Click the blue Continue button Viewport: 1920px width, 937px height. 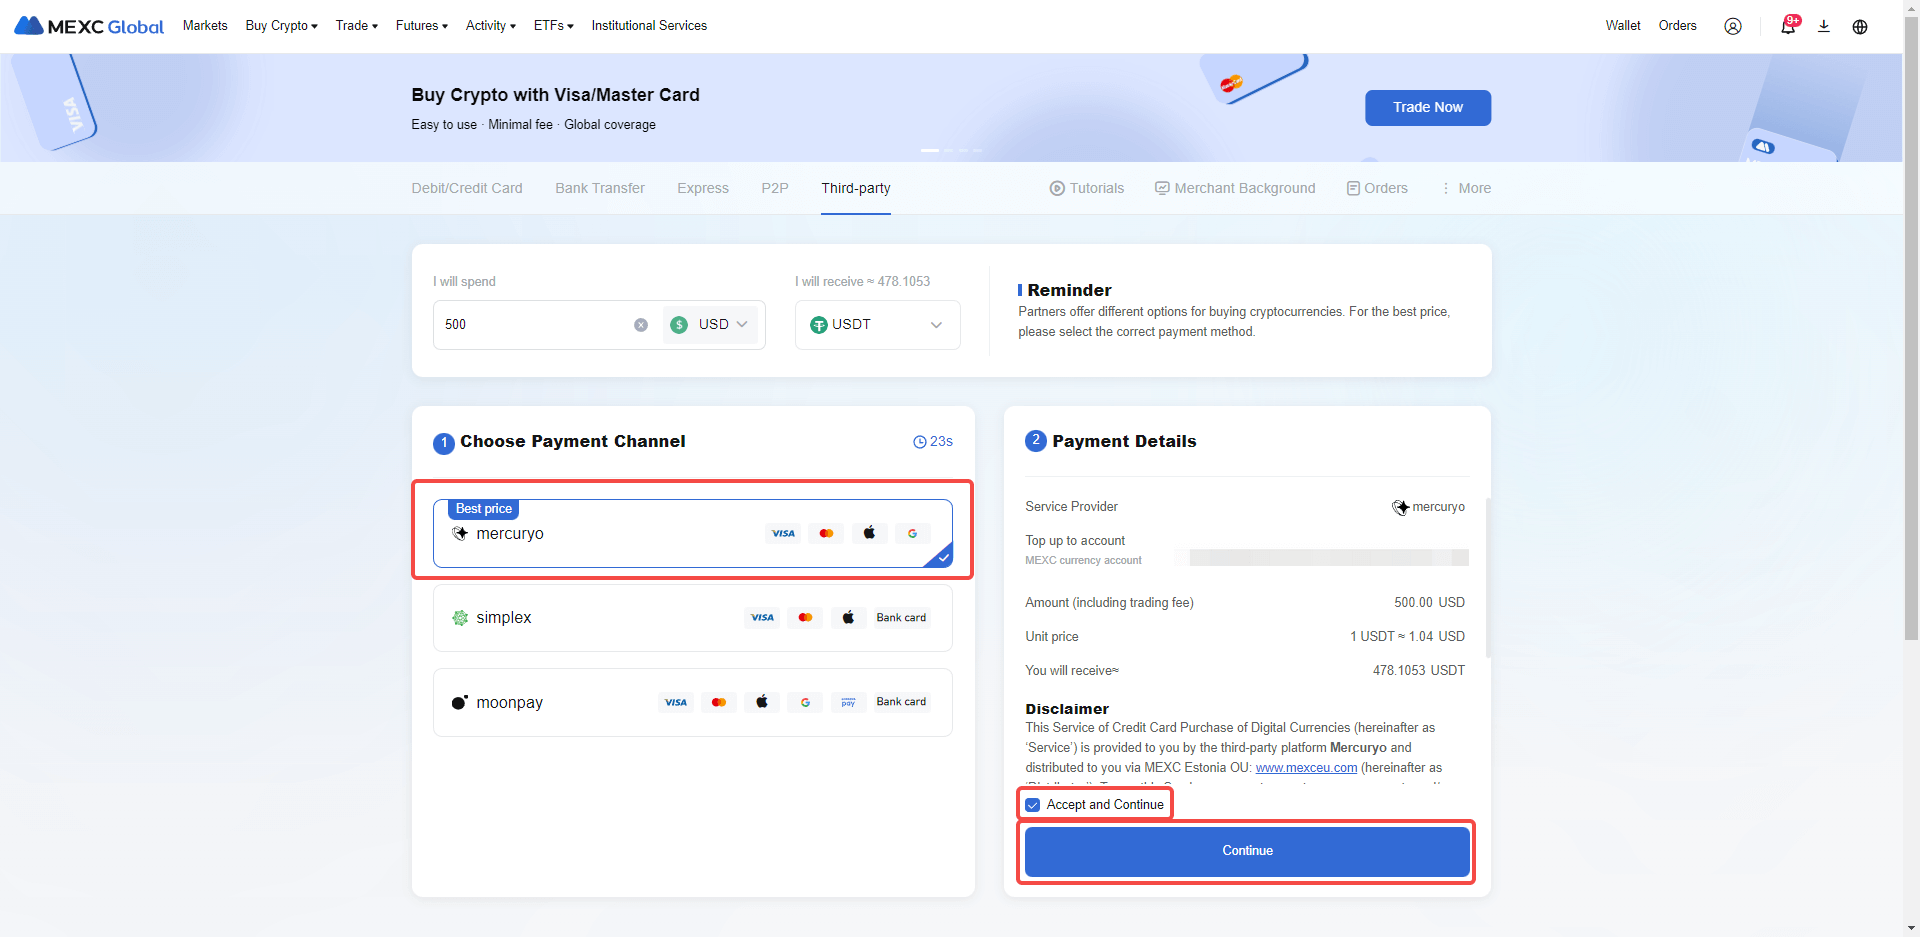pyautogui.click(x=1247, y=851)
